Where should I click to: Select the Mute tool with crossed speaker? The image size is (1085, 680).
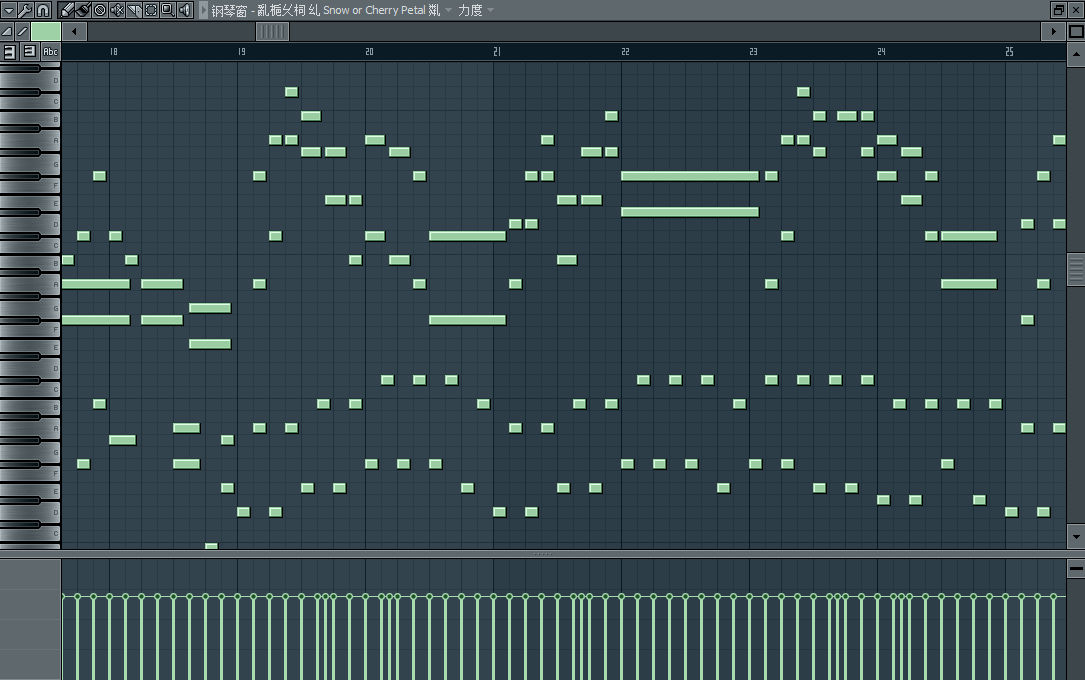click(x=117, y=10)
